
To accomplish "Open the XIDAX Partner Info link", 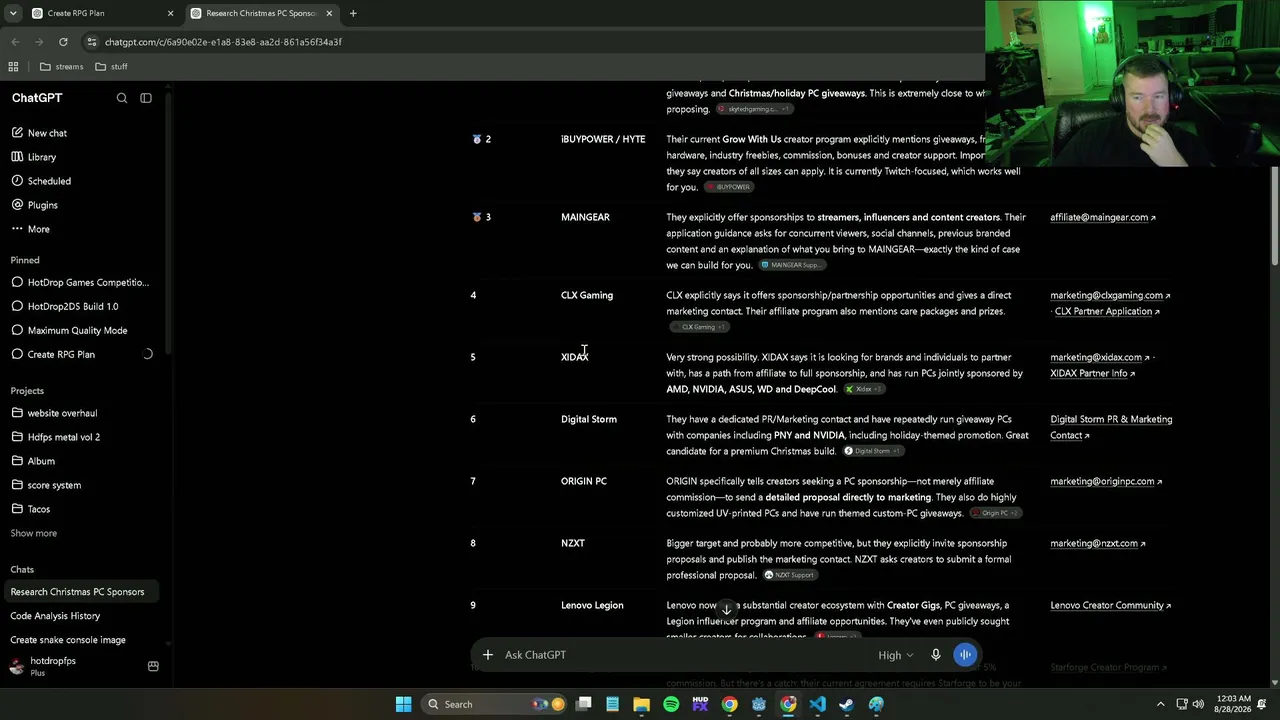I will (1092, 373).
